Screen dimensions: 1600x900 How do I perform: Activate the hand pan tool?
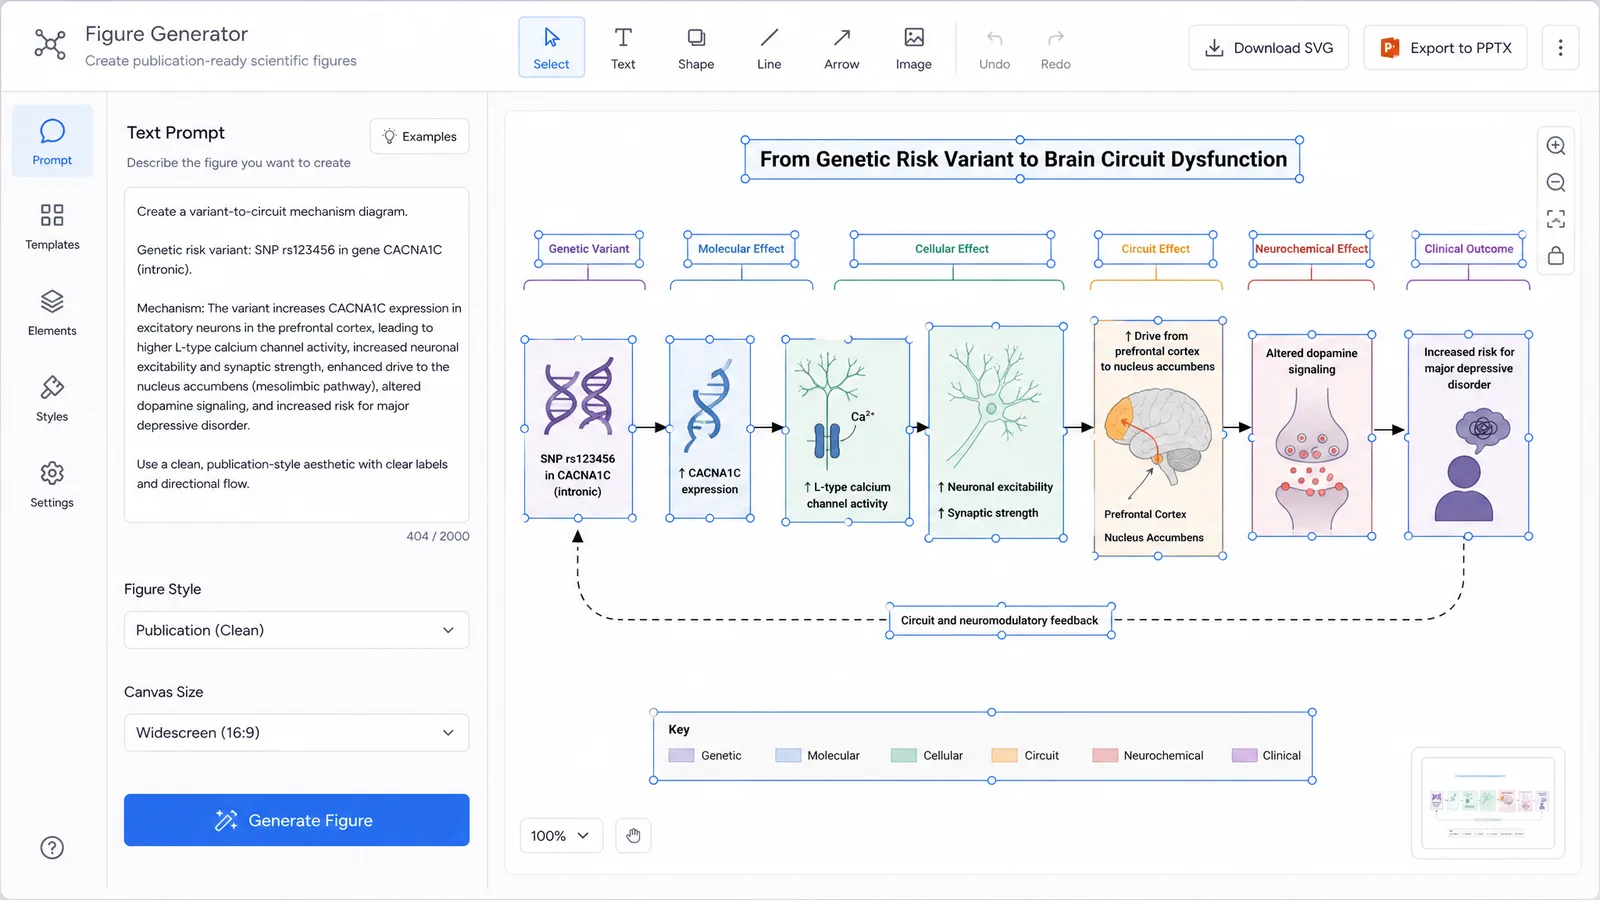[x=633, y=835]
